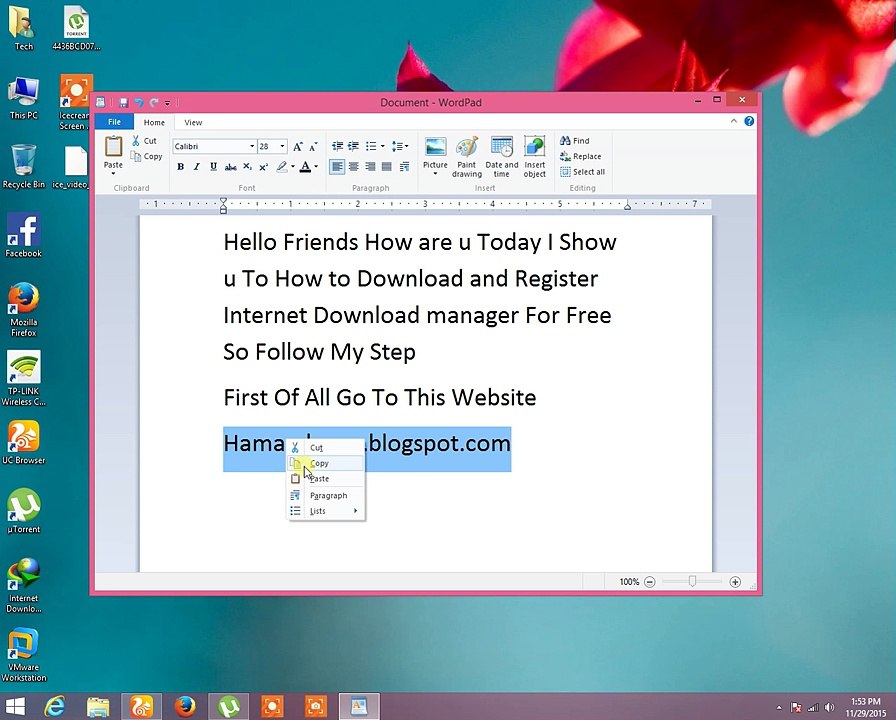Insert Date and time
This screenshot has height=720, width=896.
pyautogui.click(x=502, y=157)
